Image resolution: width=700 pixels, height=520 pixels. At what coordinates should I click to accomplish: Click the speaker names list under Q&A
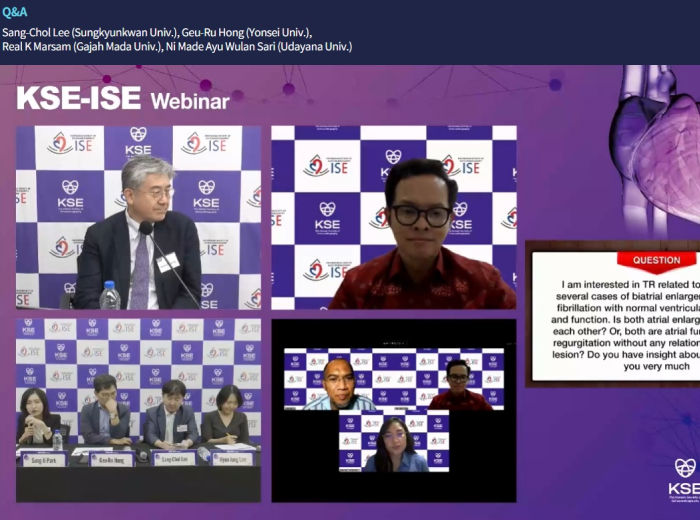point(176,39)
